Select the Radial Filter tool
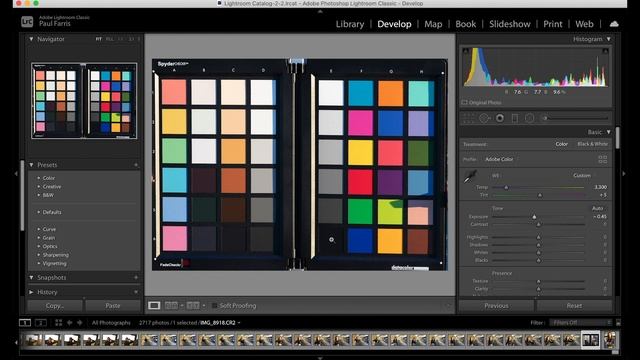640x360 pixels. (x=529, y=118)
